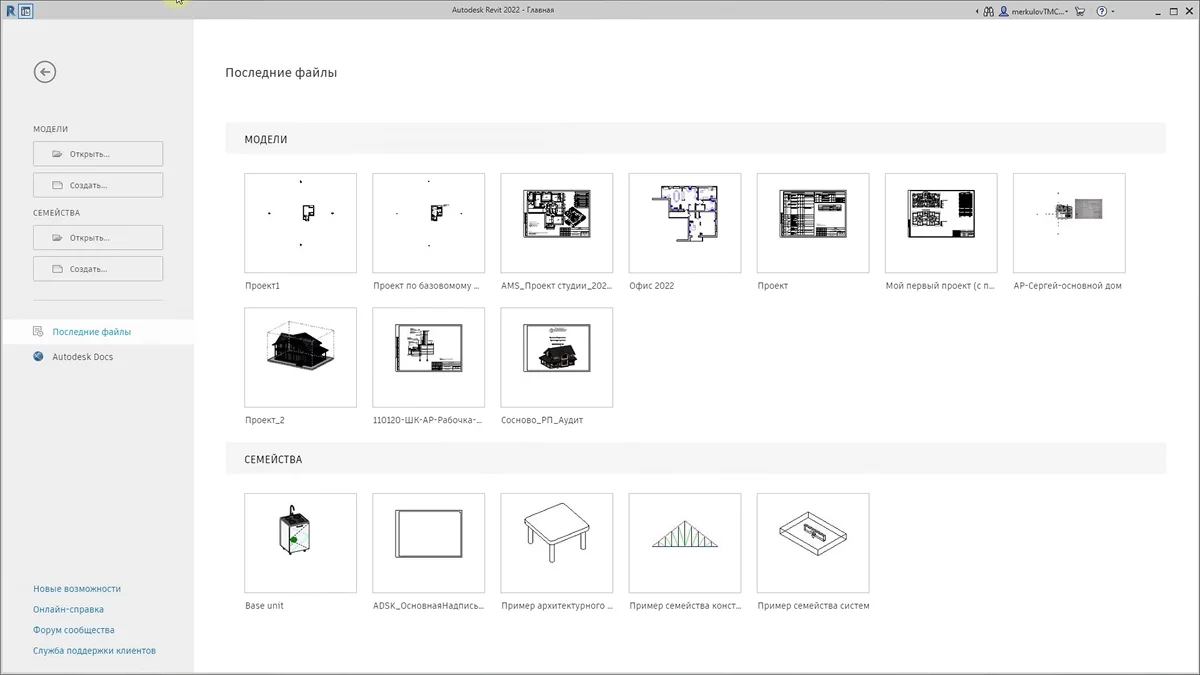Click the back arrow circle icon
Screen dimensions: 1200x675
click(x=44, y=72)
